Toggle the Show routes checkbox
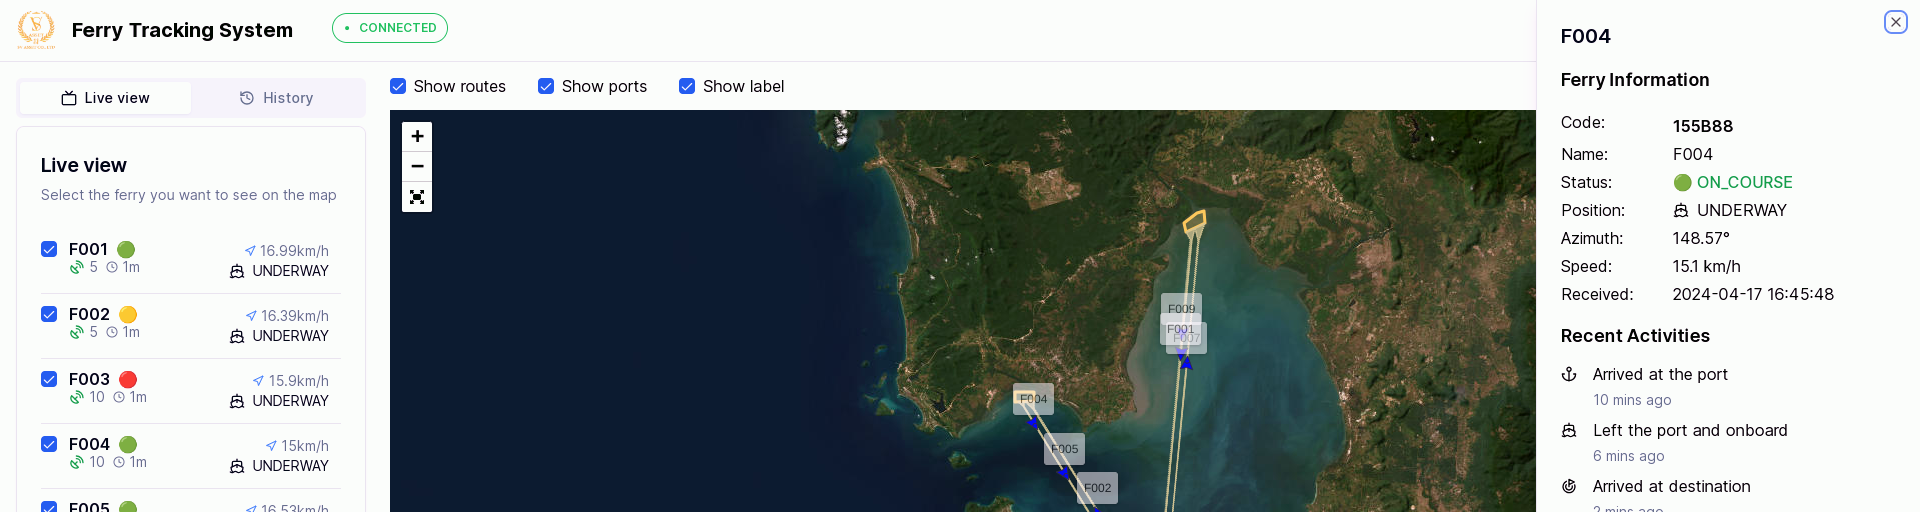This screenshot has height=512, width=1920. 398,86
